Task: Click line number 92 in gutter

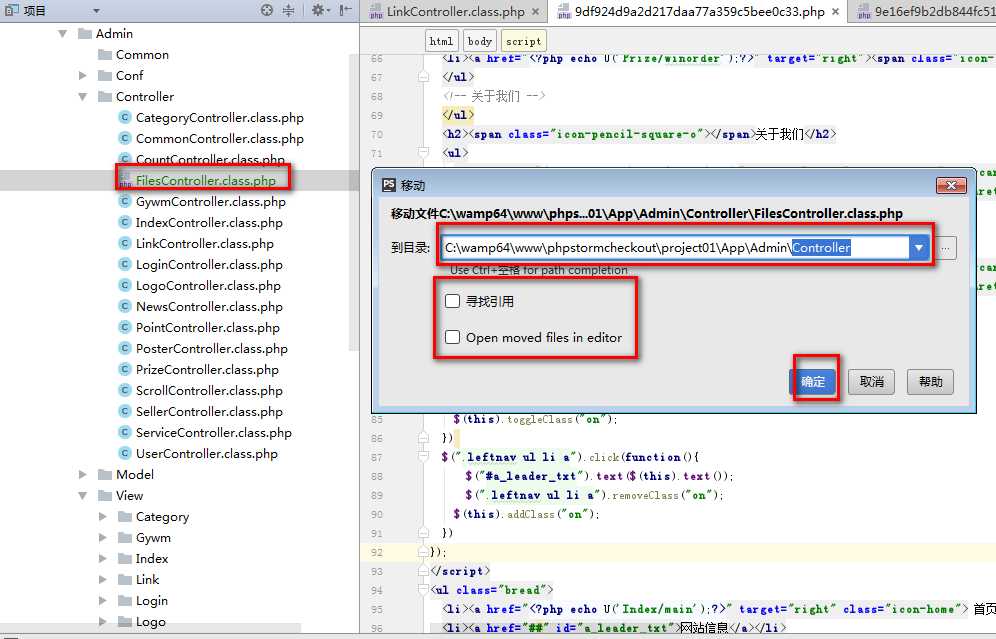Action: click(x=377, y=552)
